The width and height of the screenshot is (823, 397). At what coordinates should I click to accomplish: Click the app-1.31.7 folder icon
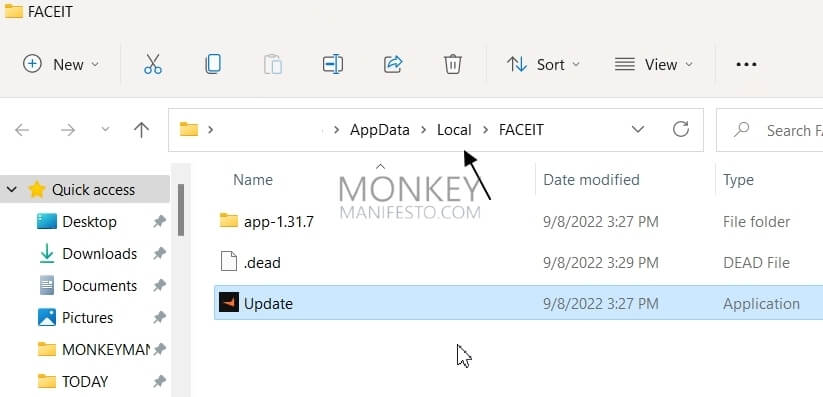point(229,220)
